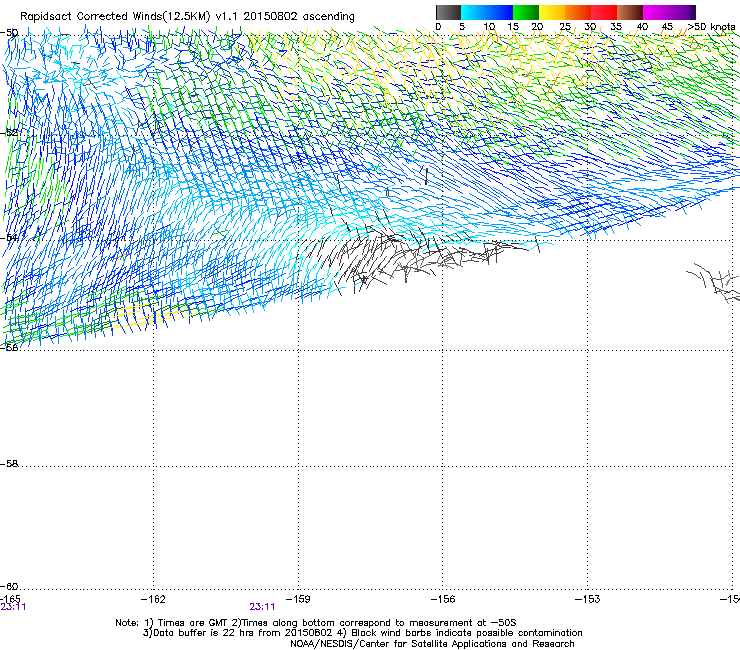
Task: Click the purple 23:11 time under -165
Action: (13, 607)
